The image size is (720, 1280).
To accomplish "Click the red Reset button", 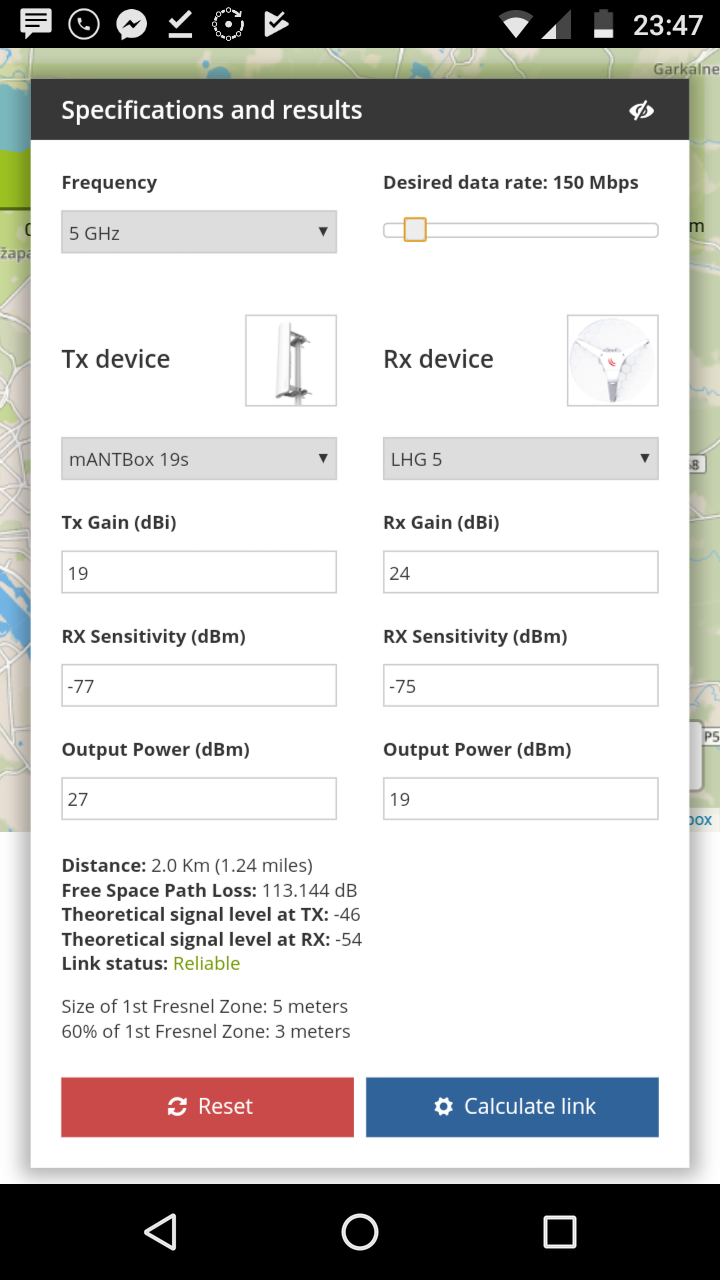I will (x=207, y=1106).
